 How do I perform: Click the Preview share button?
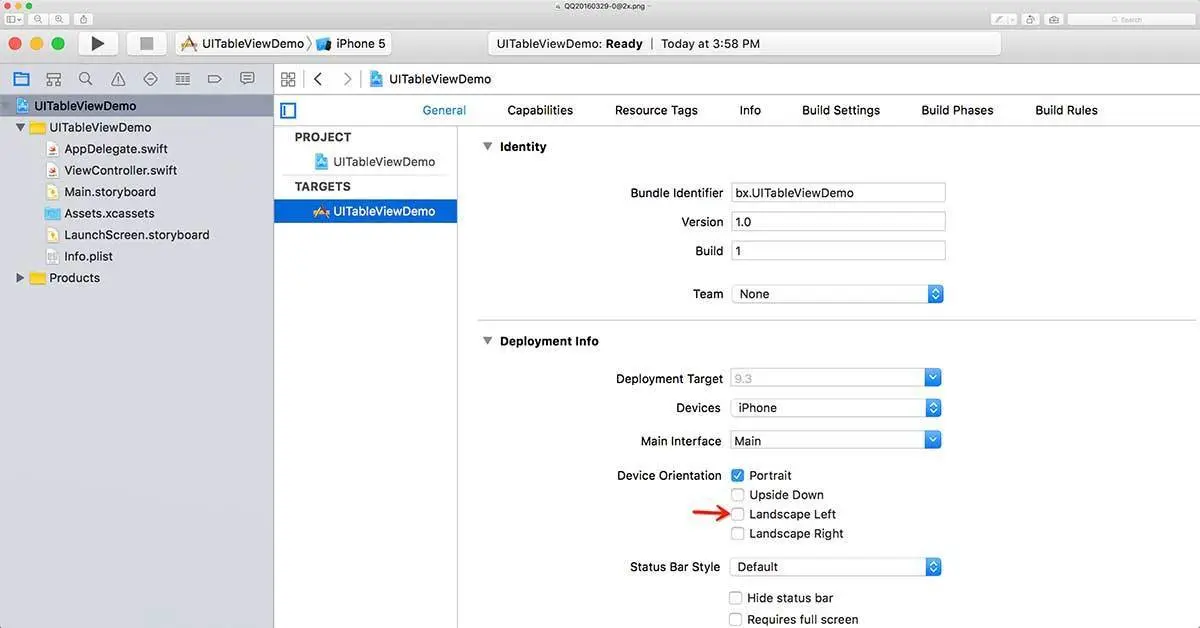coord(83,19)
